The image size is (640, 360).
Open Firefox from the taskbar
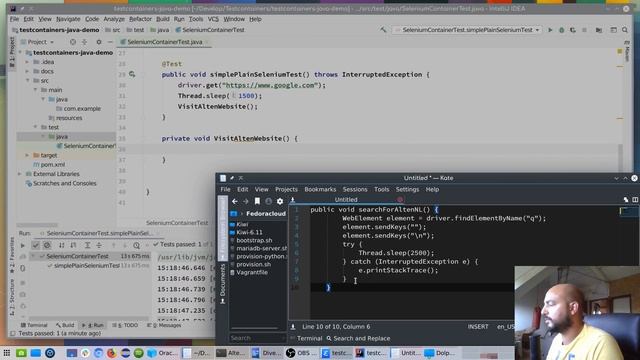point(111,353)
